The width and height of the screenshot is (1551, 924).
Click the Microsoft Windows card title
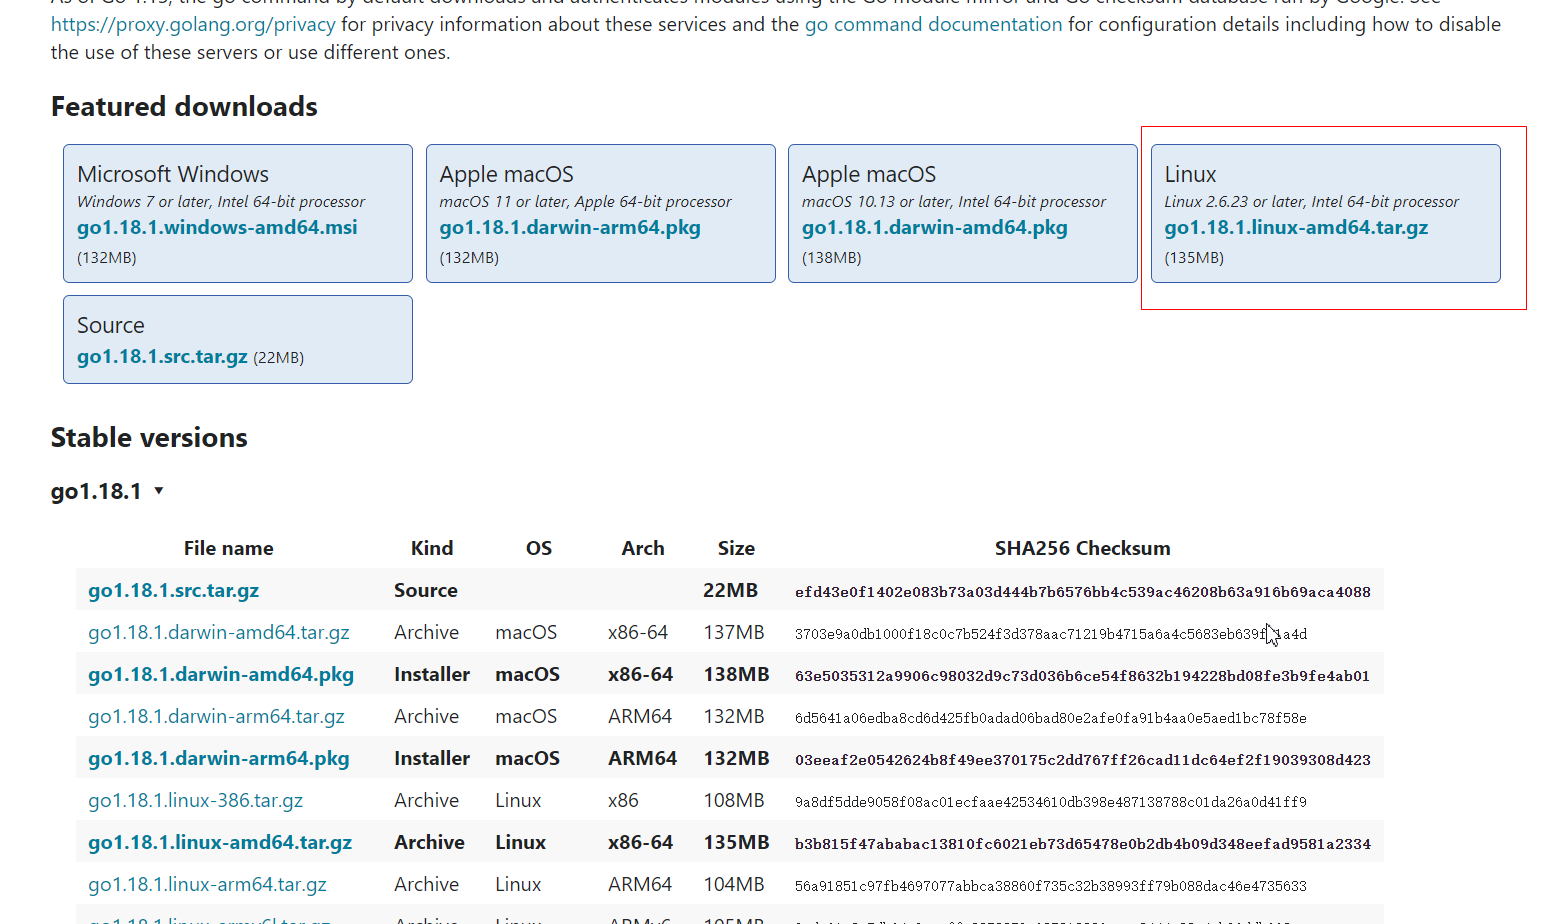click(173, 174)
